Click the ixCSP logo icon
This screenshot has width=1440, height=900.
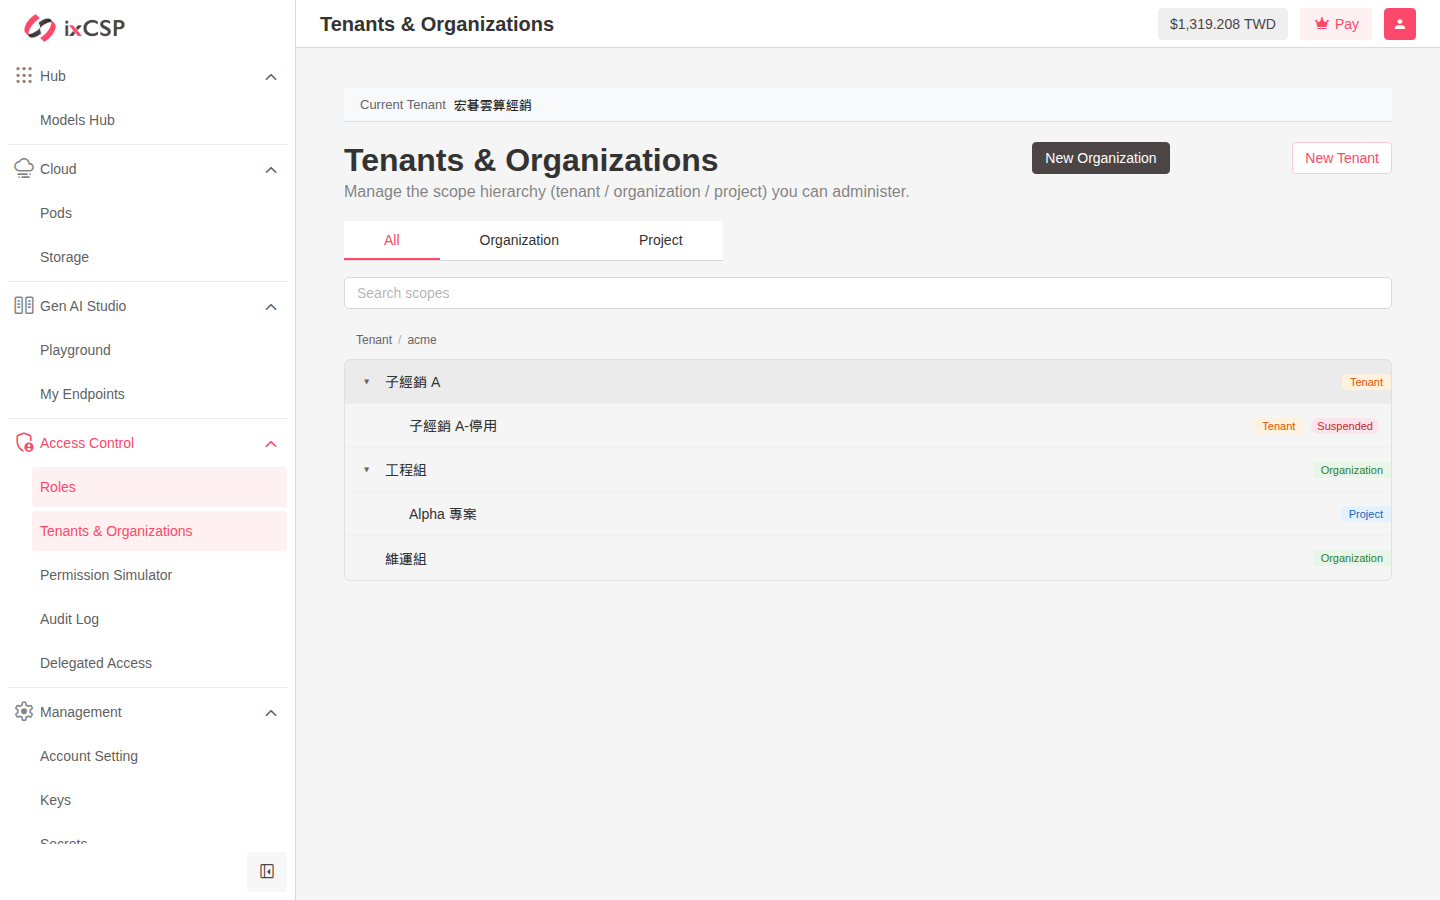click(40, 28)
